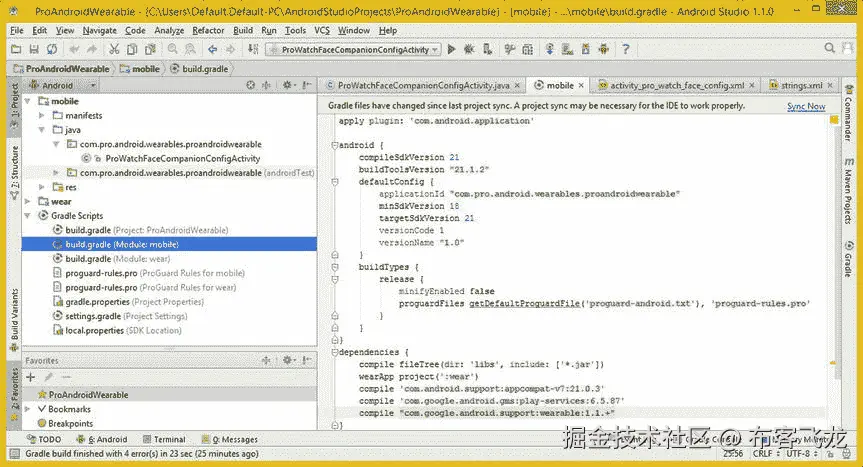Click the Replace toolbar icon
The width and height of the screenshot is (863, 467).
tap(190, 50)
